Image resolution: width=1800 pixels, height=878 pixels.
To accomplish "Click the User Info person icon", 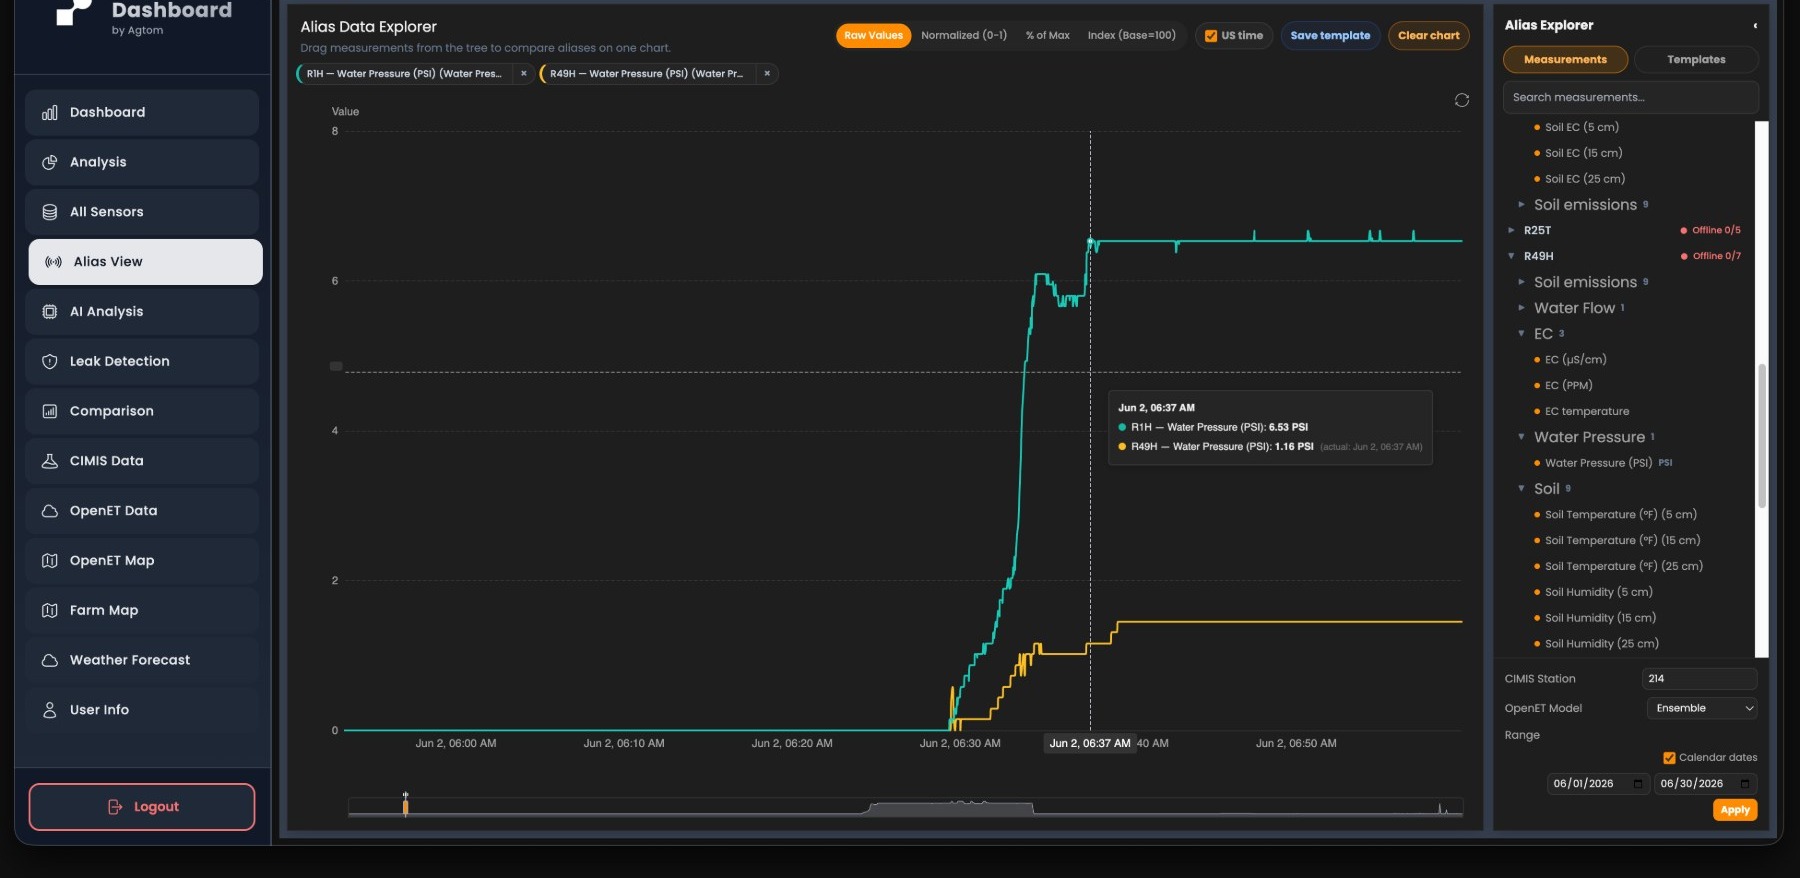I will (49, 710).
